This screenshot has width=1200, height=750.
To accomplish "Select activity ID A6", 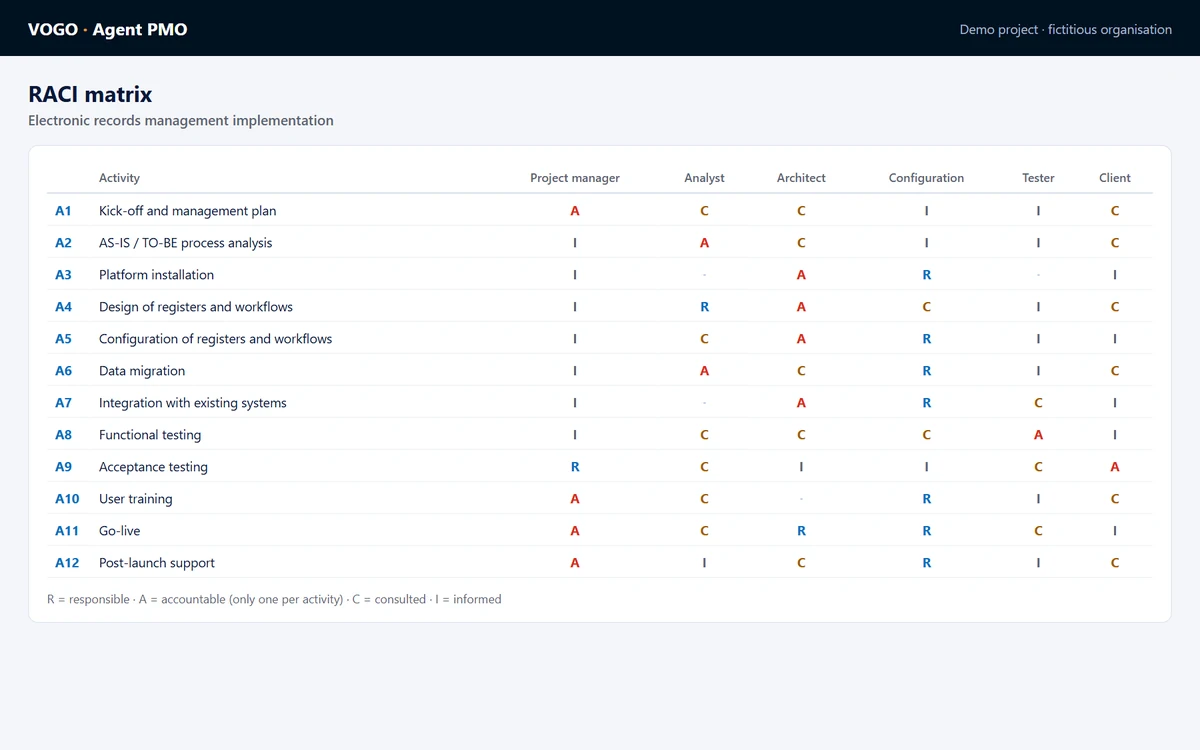I will coord(63,371).
